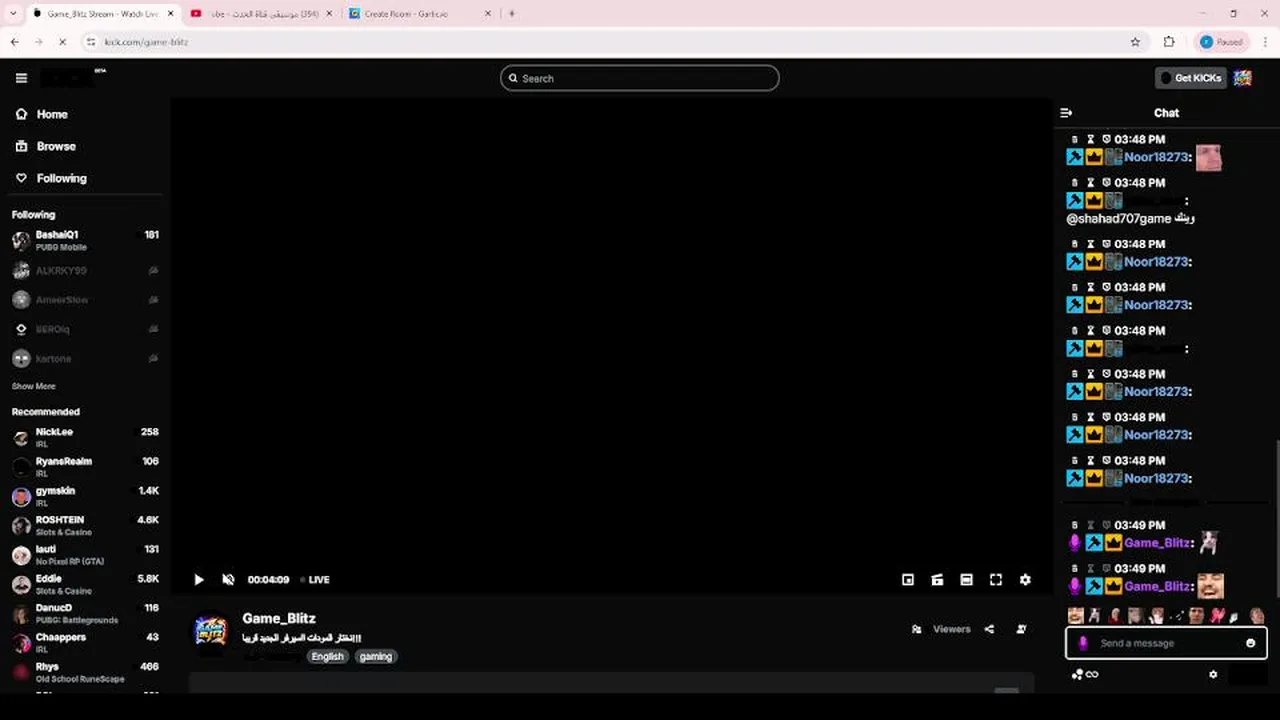Viewport: 1280px width, 720px height.
Task: Open recommended channel RyansRealm
Action: point(85,467)
